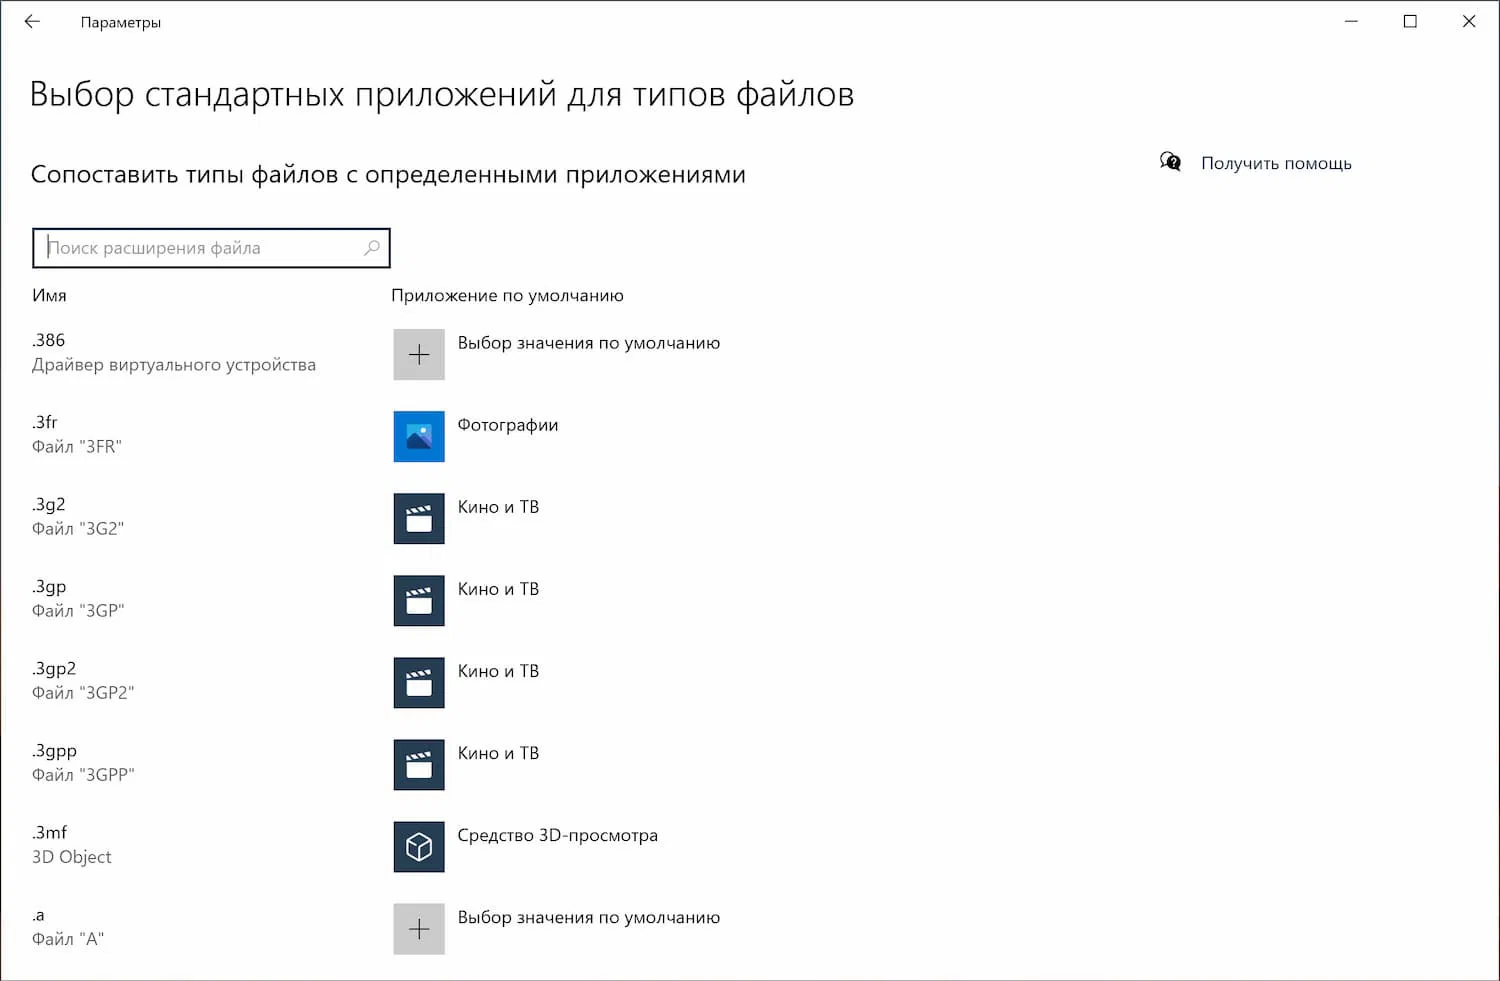Click the Параметры title in the header
This screenshot has height=981, width=1500.
click(x=120, y=22)
